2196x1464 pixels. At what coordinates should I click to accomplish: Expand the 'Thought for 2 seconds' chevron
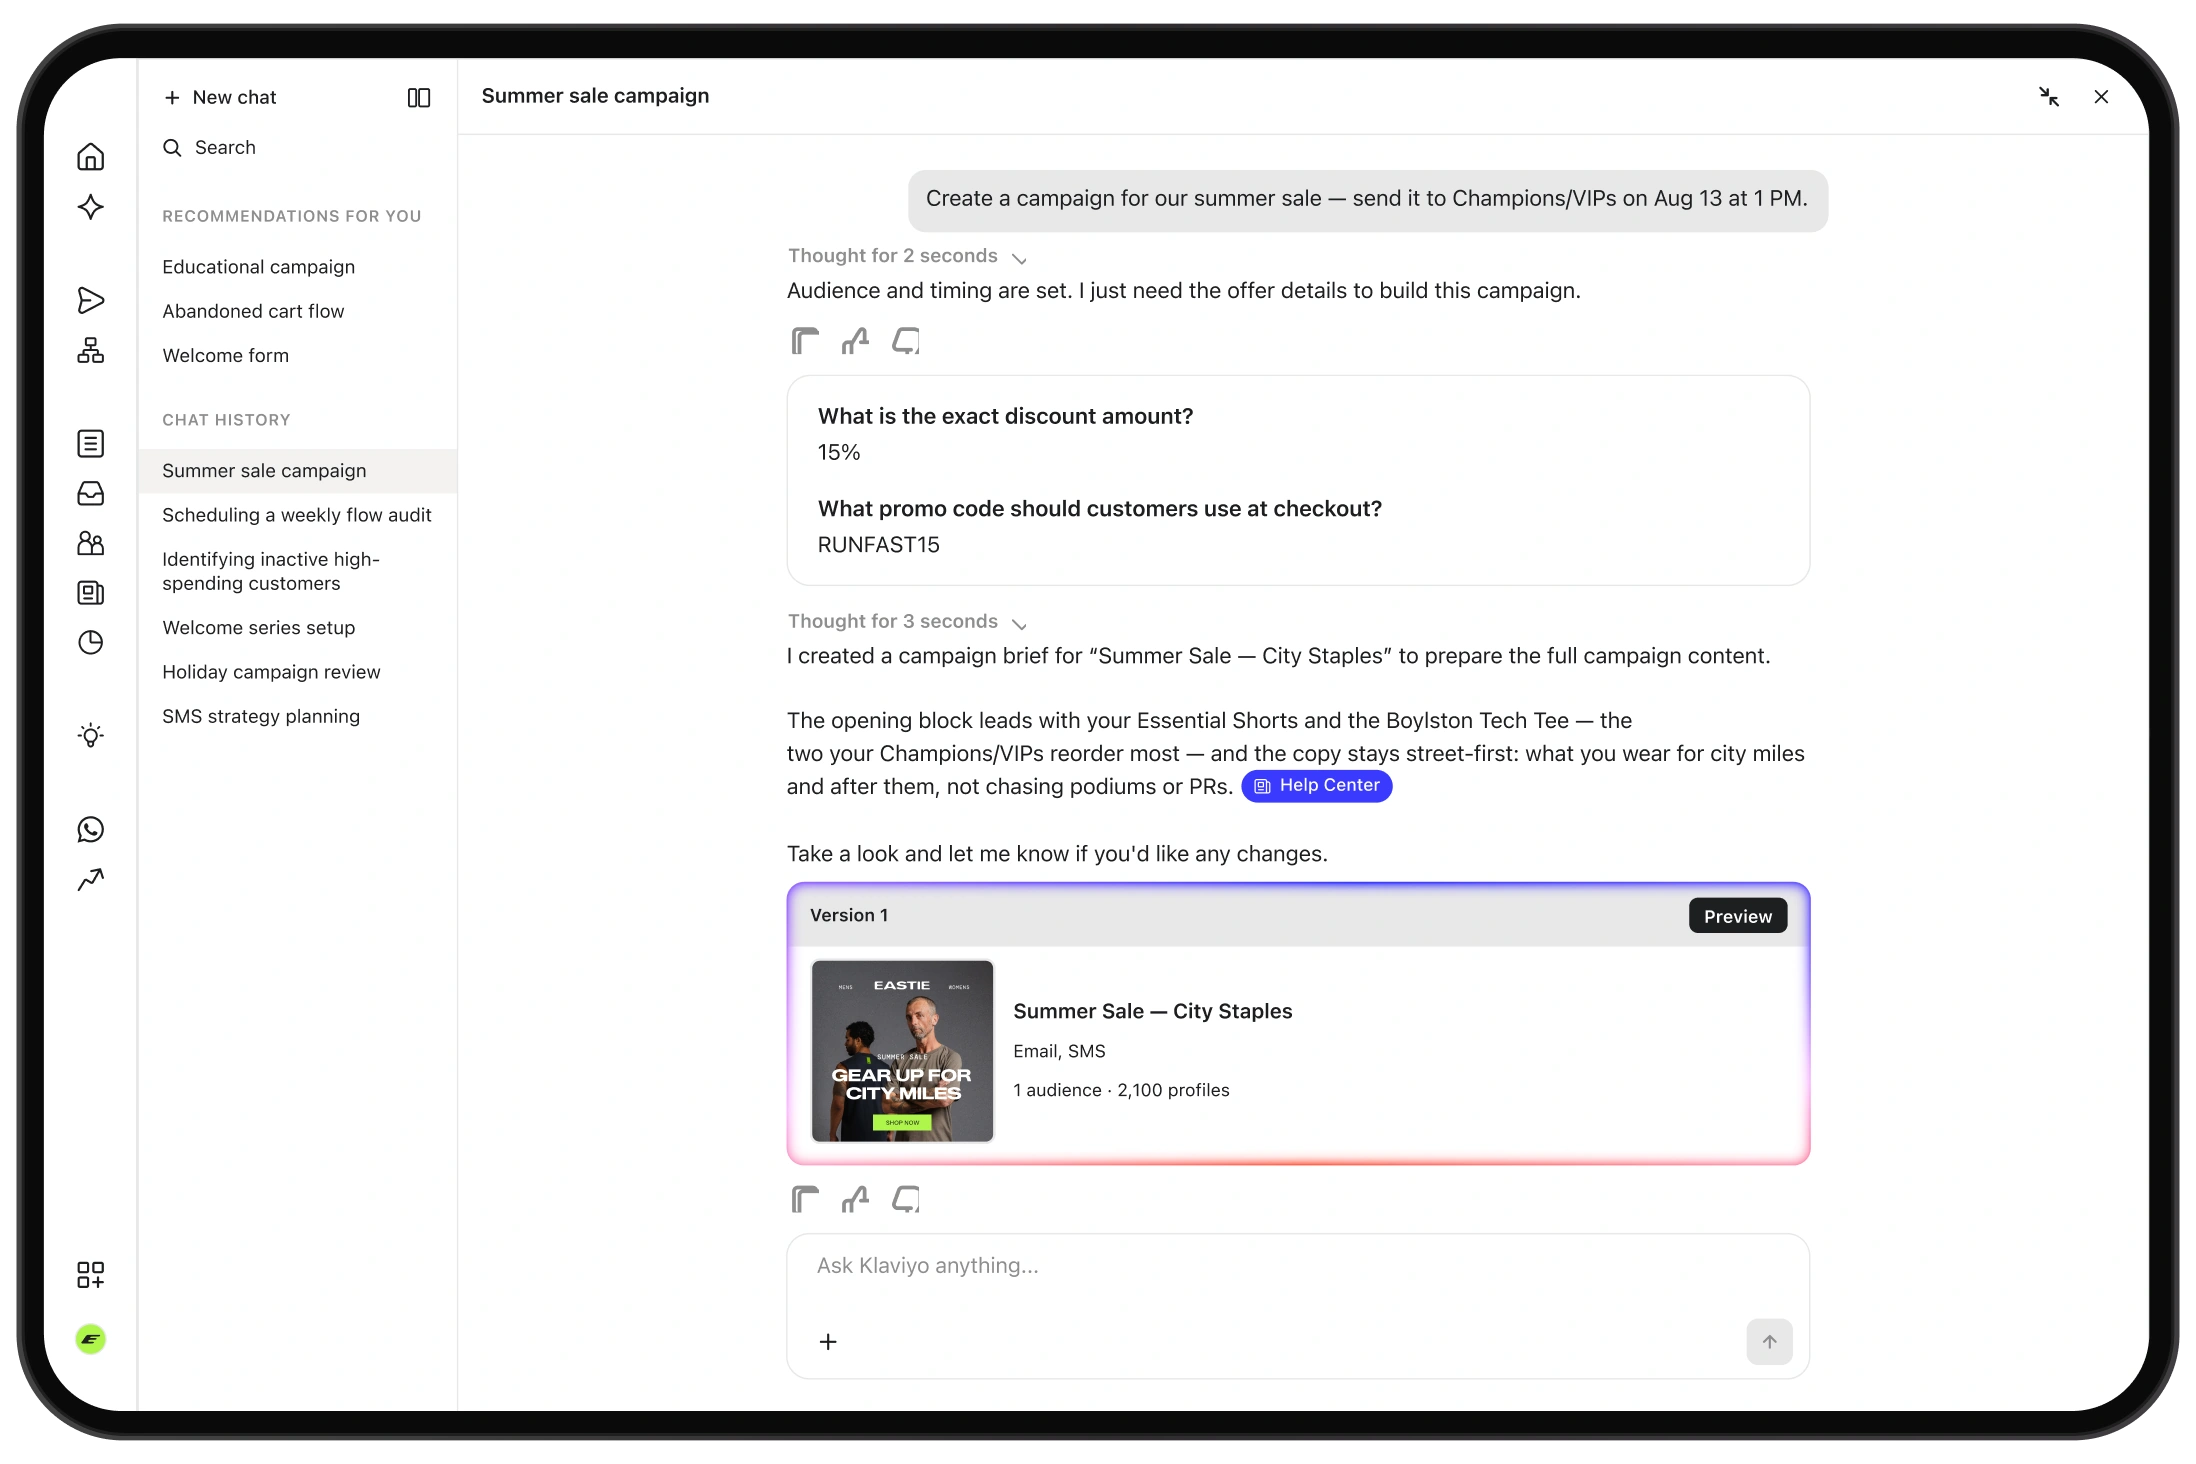click(x=1019, y=258)
